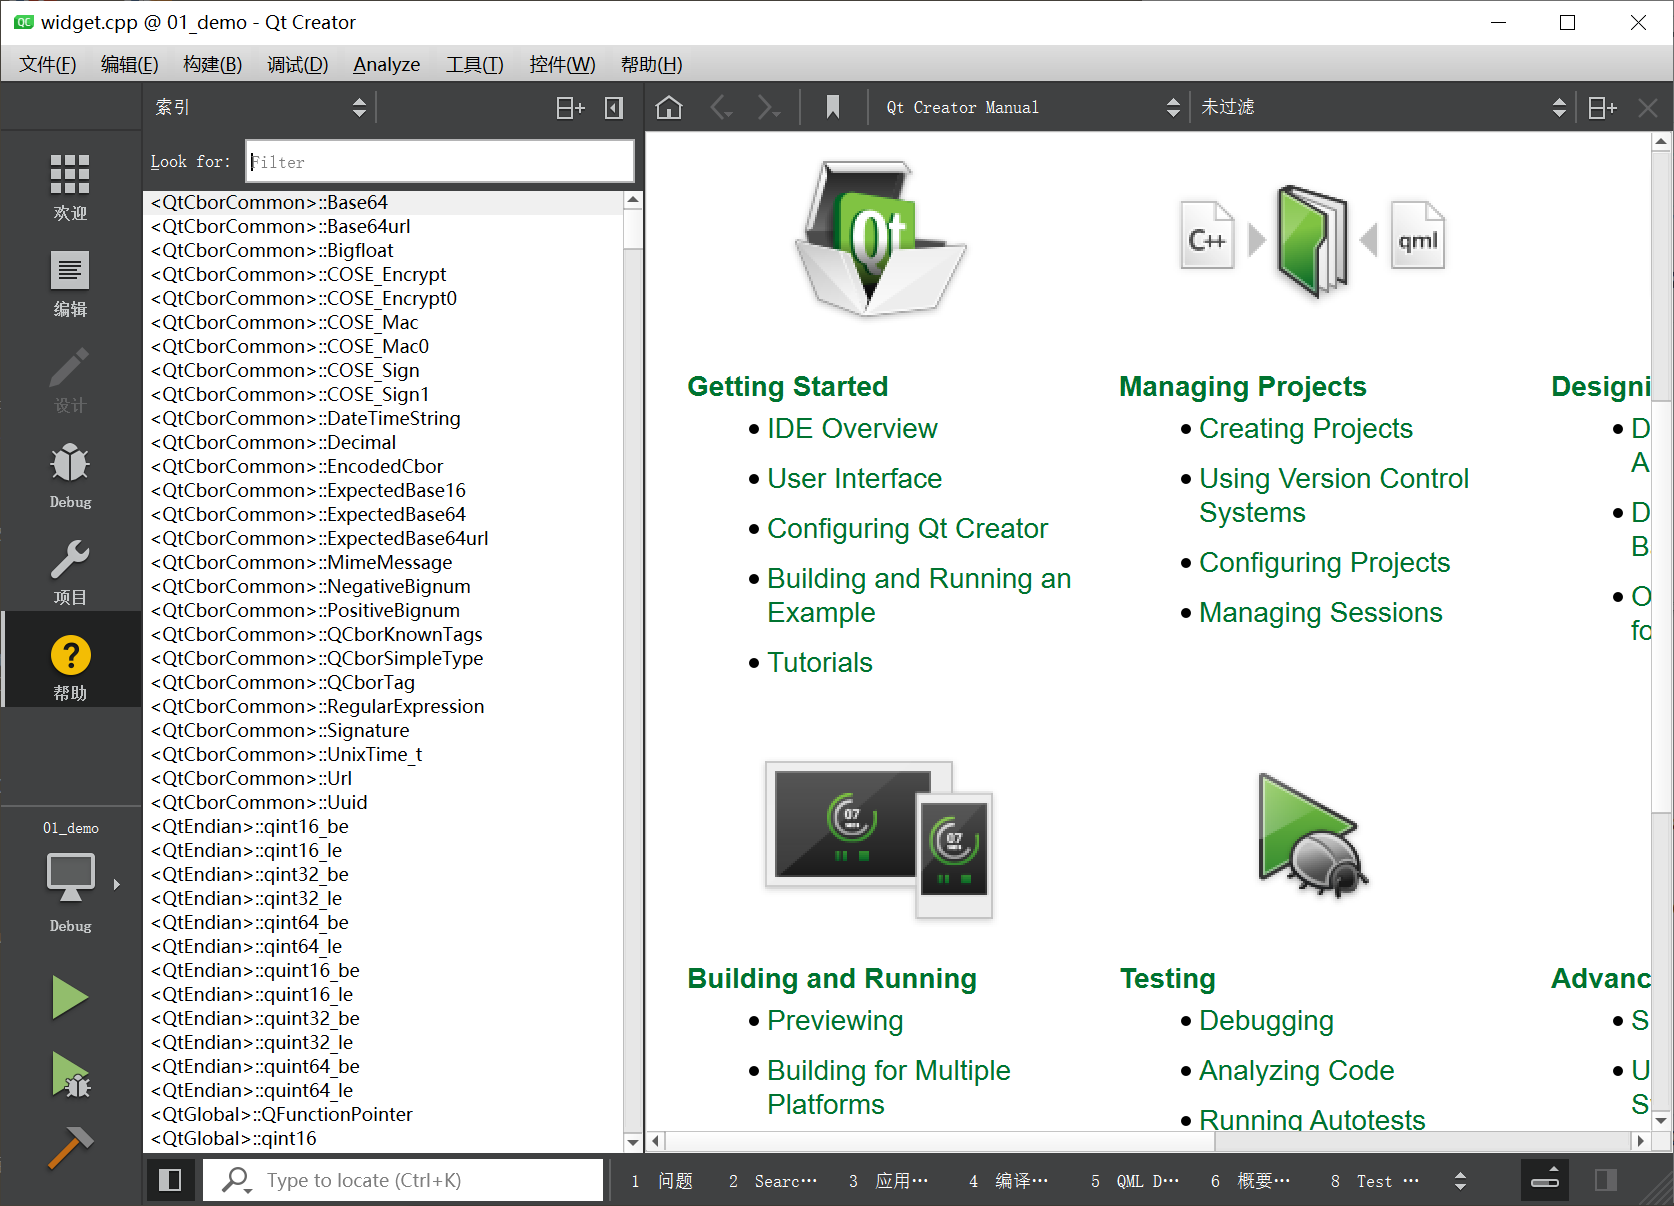The width and height of the screenshot is (1674, 1206).
Task: Open the Projects (项目) wrench mode
Action: tap(70, 571)
